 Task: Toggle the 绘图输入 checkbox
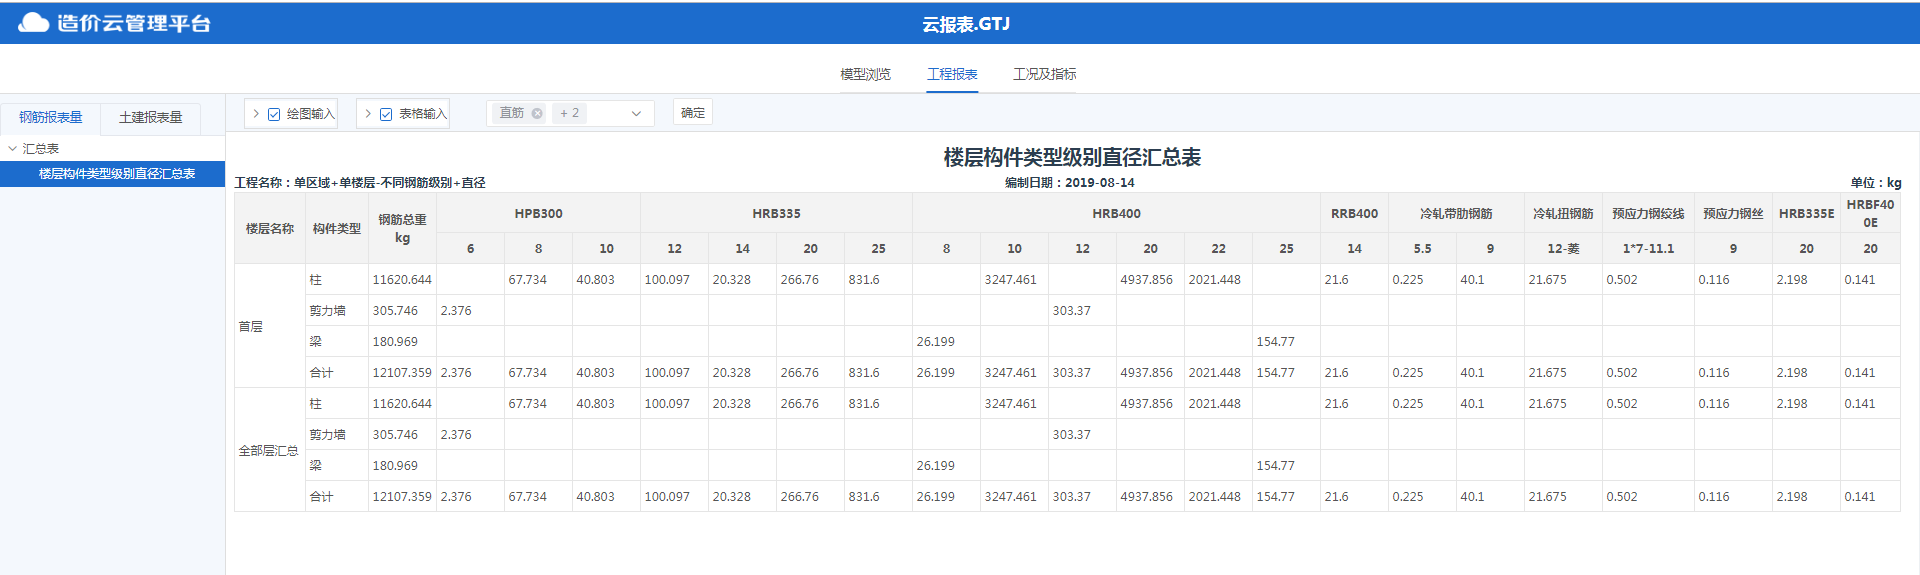click(274, 114)
